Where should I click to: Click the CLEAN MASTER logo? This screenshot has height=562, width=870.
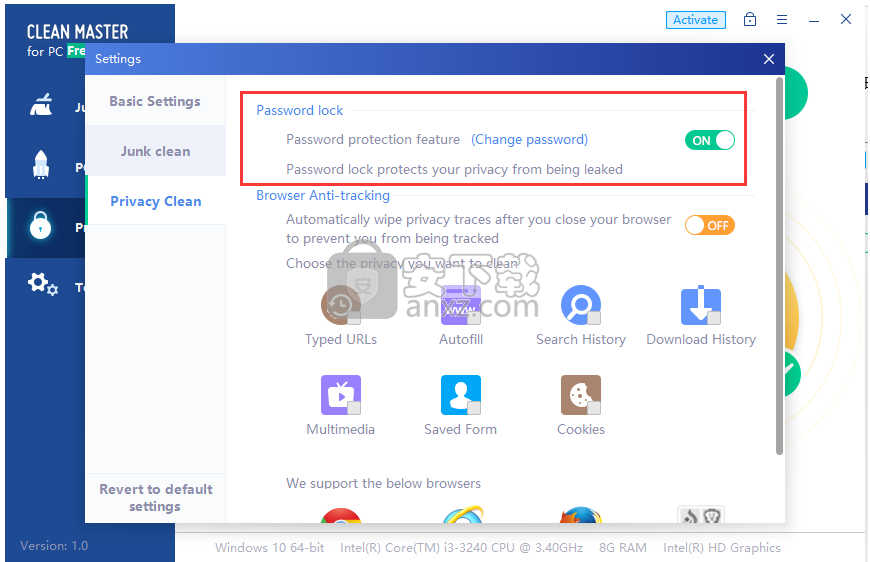(78, 32)
